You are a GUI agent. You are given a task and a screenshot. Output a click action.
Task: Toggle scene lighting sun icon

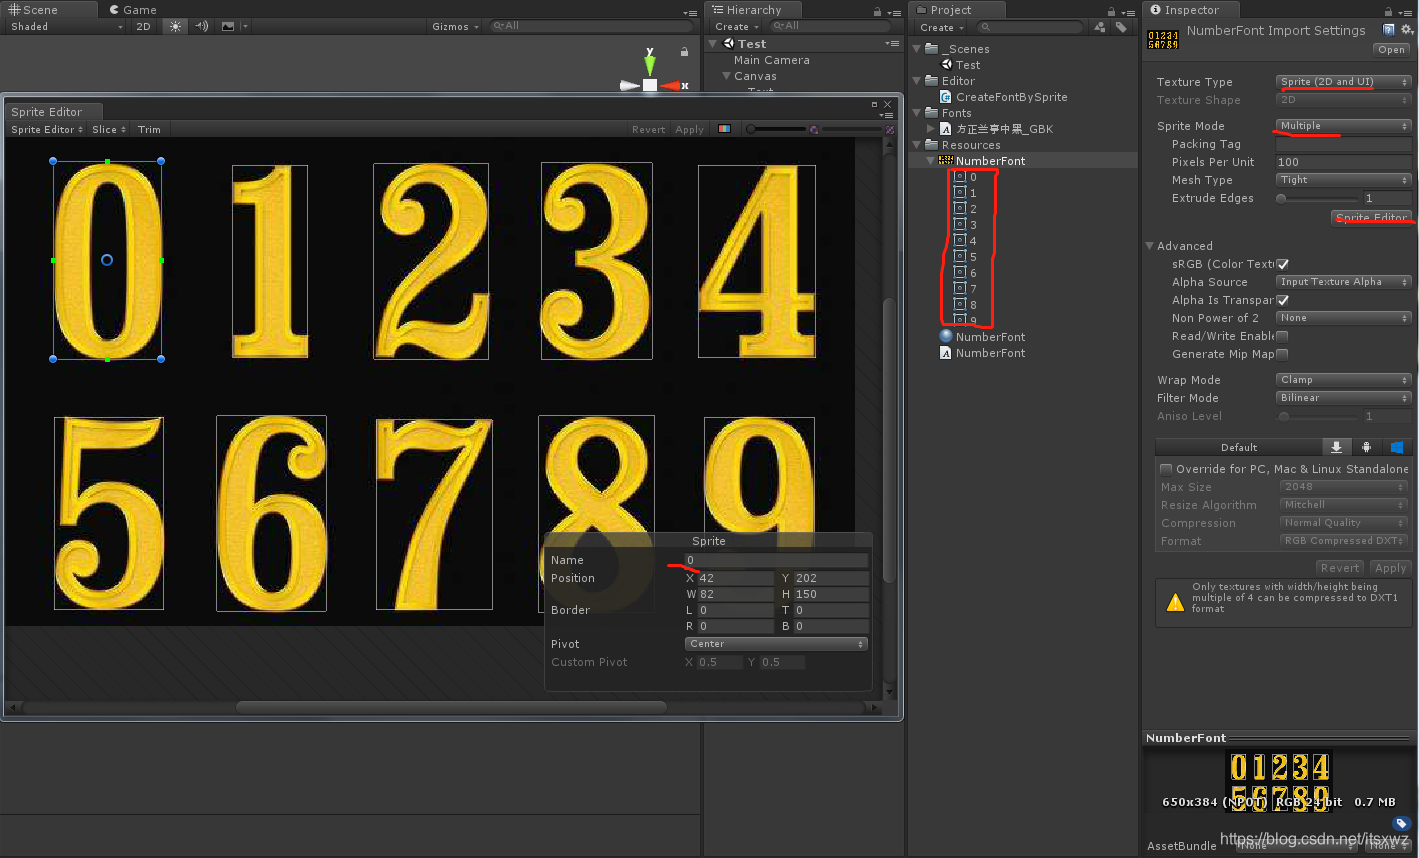point(176,27)
